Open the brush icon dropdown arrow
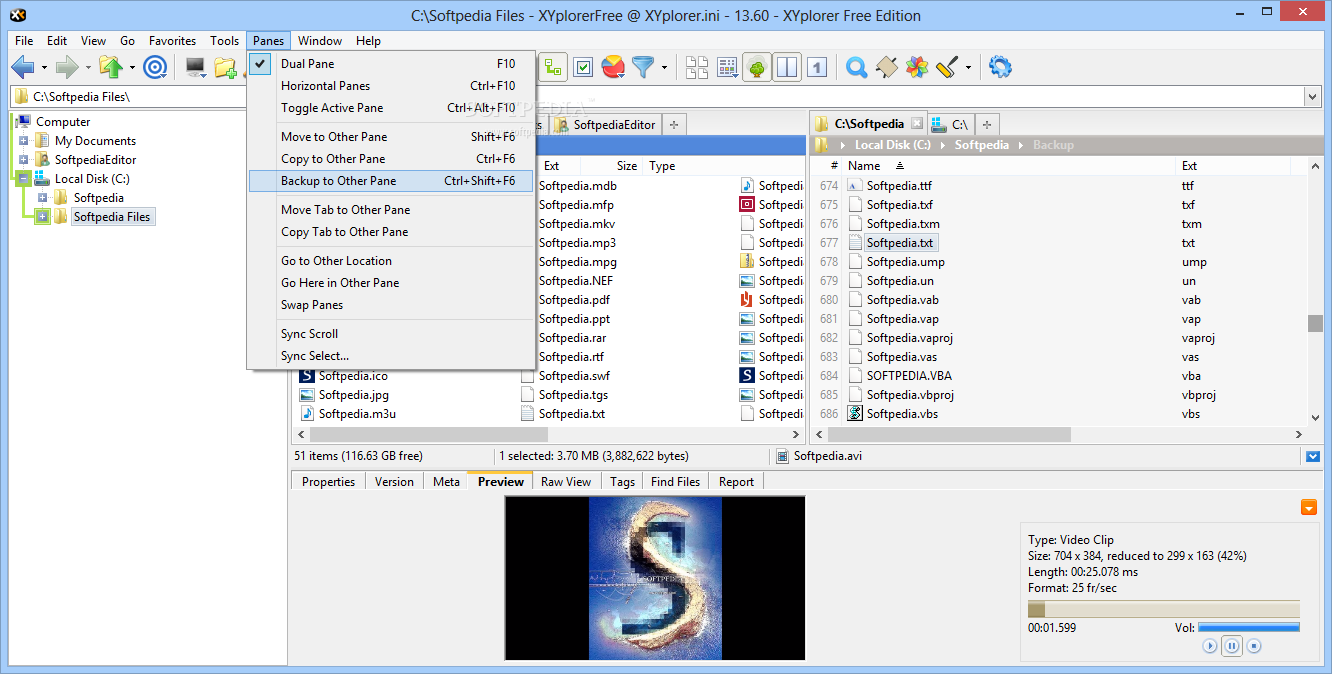Screen dimensions: 1332x674 click(968, 68)
